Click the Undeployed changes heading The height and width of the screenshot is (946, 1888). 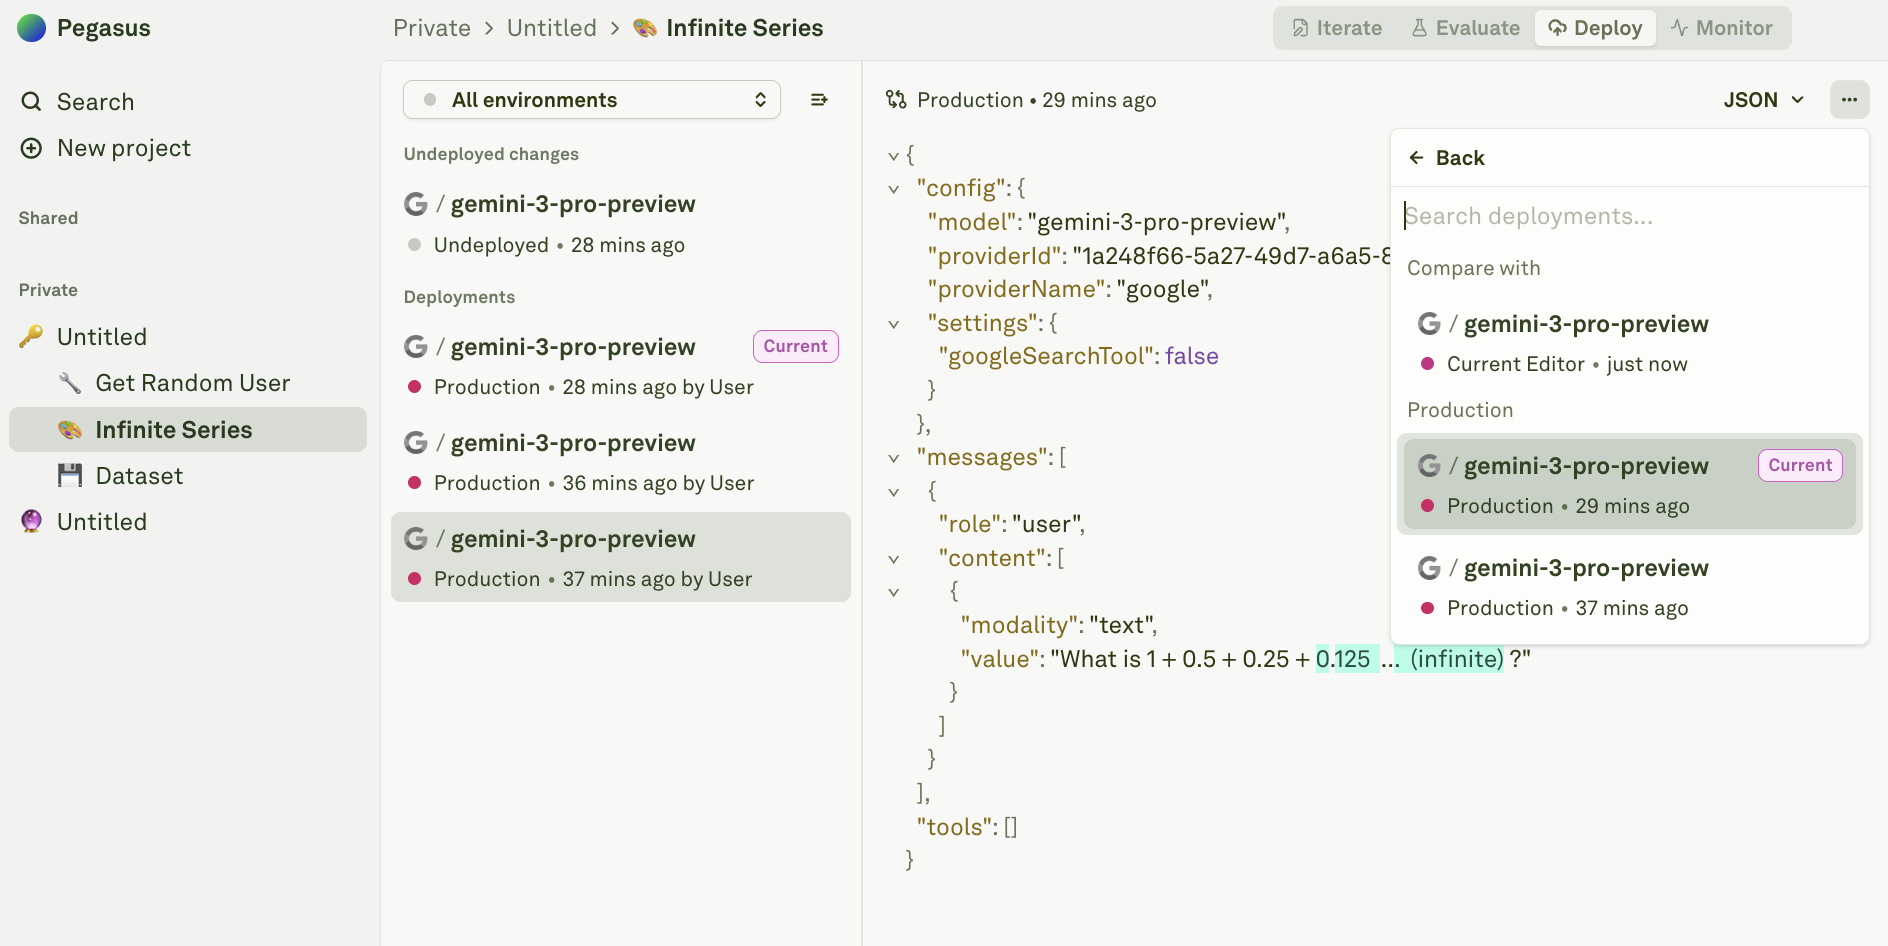coord(491,154)
